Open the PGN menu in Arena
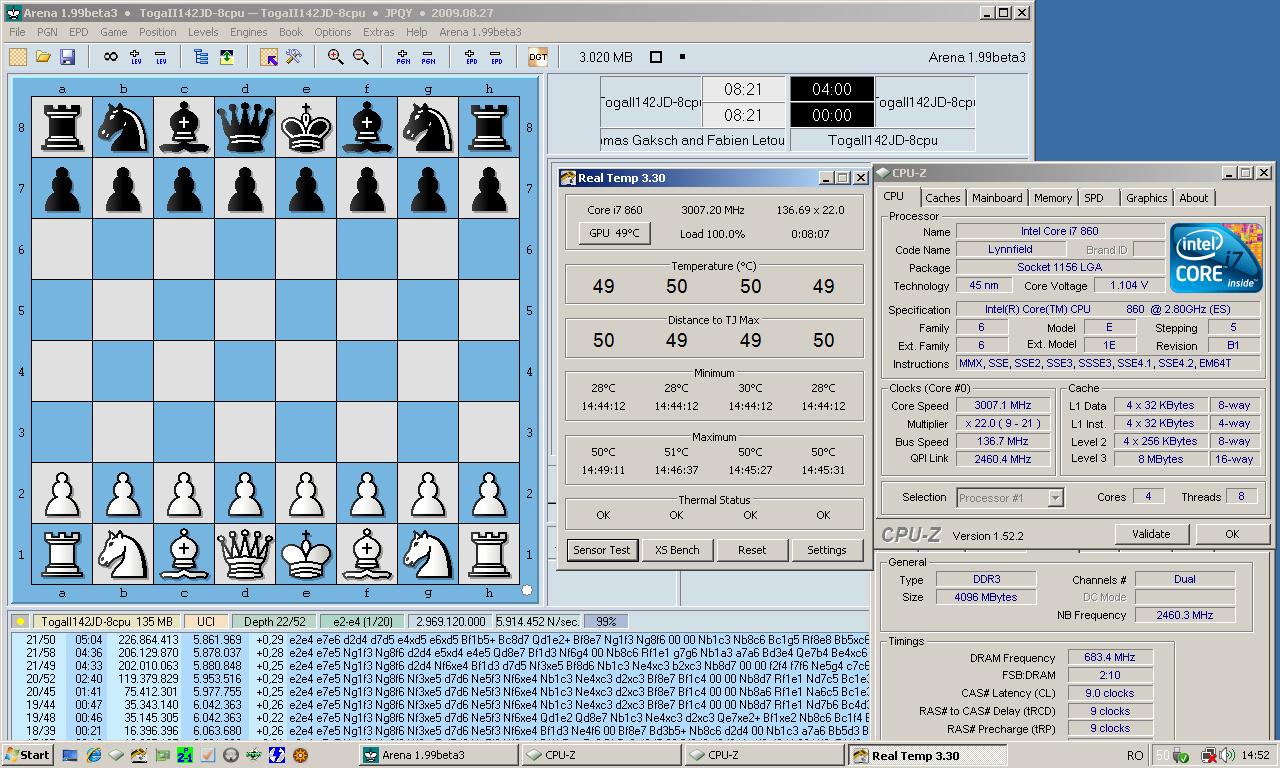Image resolution: width=1280 pixels, height=768 pixels. 46,32
